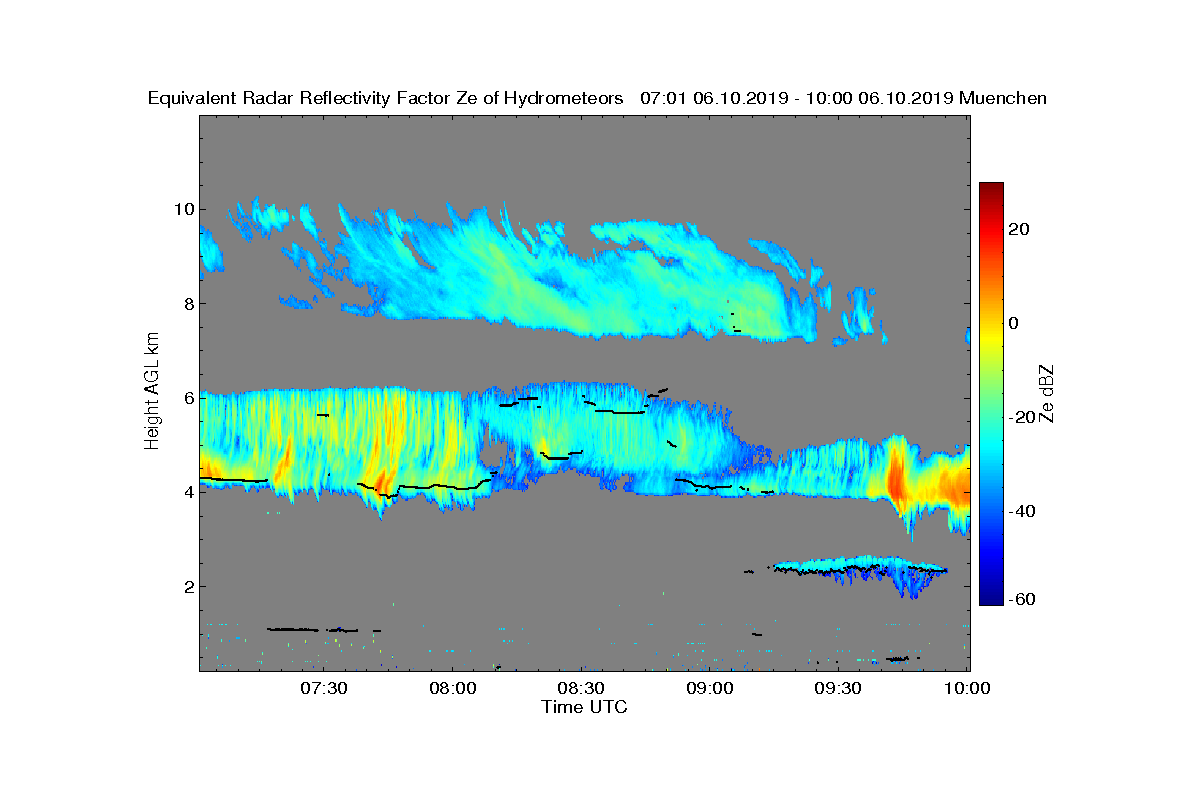Click the 09:00 time tick label
The width and height of the screenshot is (1200, 800).
711,688
